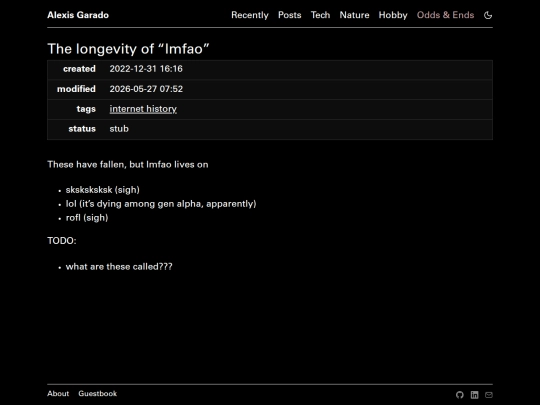Click the what are these called??? item
540x405 pixels.
(119, 267)
